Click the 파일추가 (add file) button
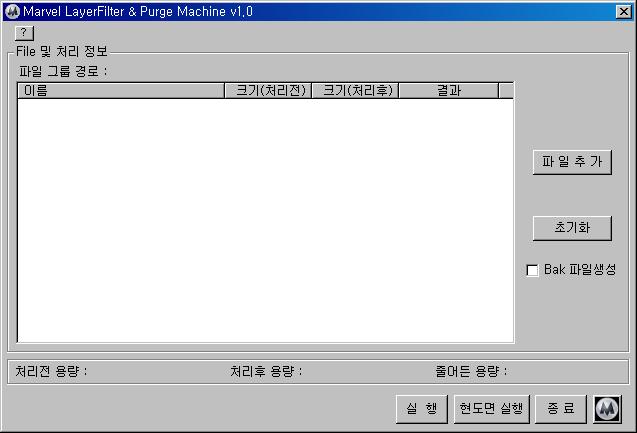The width and height of the screenshot is (637, 433). coord(572,162)
